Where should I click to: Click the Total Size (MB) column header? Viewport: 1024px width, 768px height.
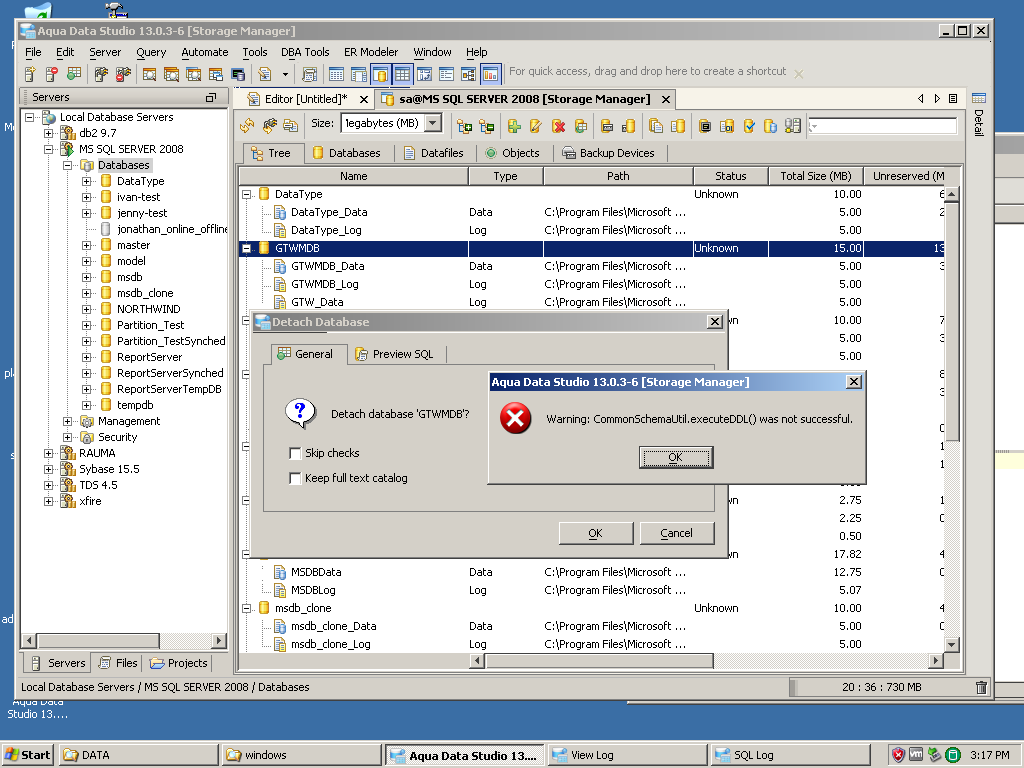[816, 176]
